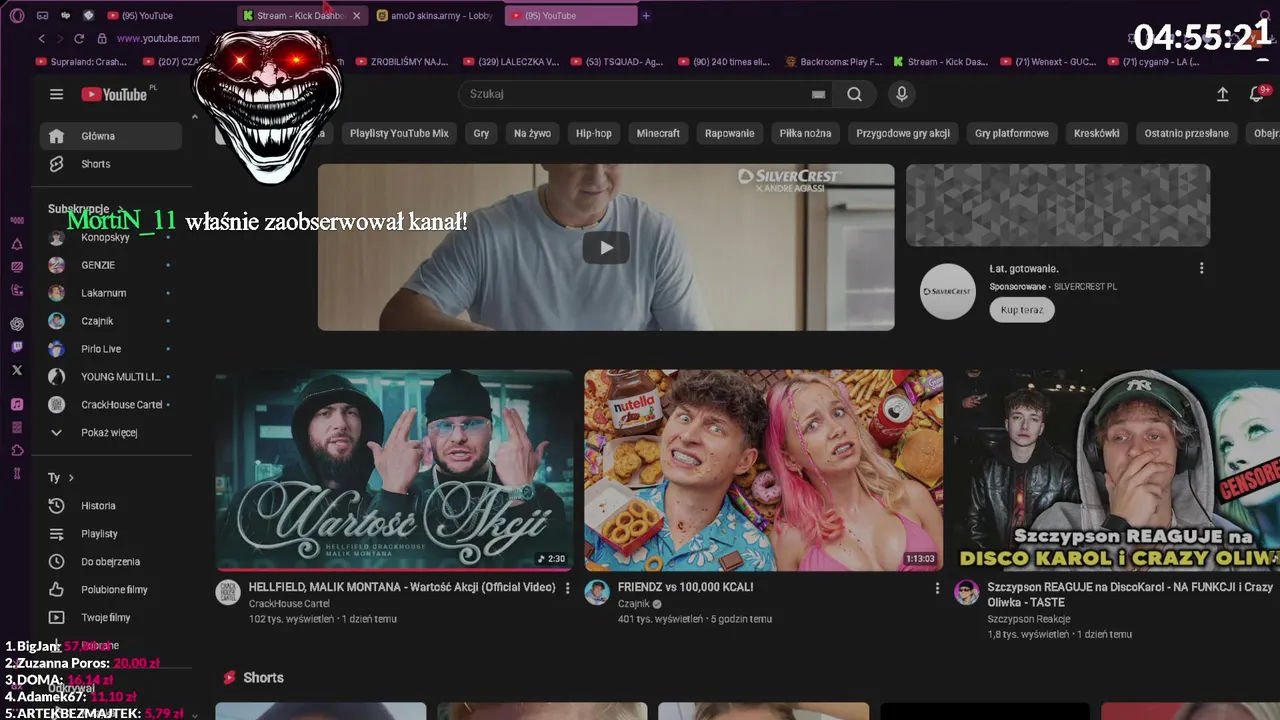1280x720 pixels.
Task: Open options menu of SilverCrest sponsored ad
Action: point(1201,268)
